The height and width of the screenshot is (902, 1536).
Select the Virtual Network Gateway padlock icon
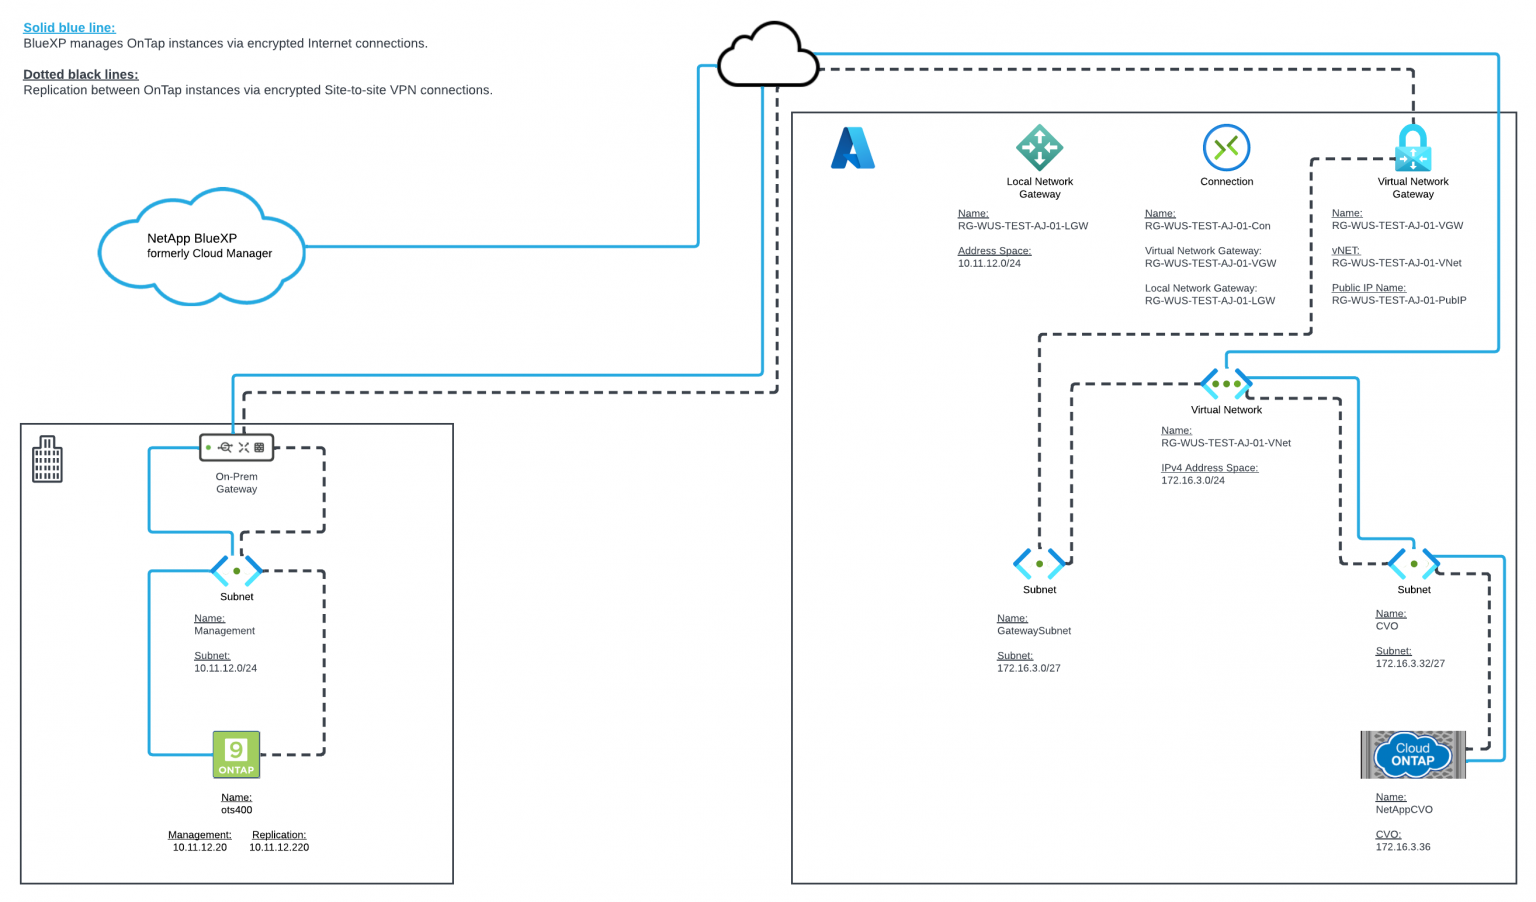(x=1412, y=150)
